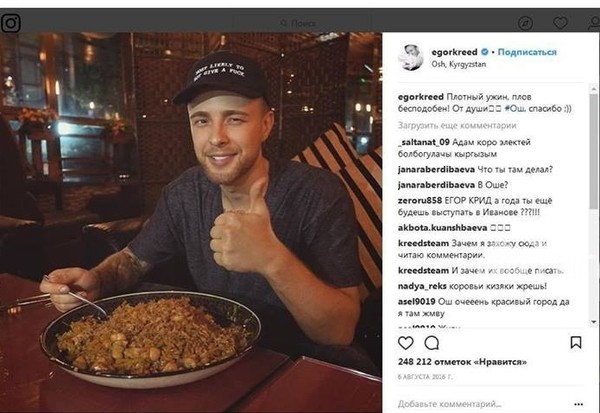Load more comments via Загрузить еще комментарии
This screenshot has height=413, width=600.
(x=457, y=125)
